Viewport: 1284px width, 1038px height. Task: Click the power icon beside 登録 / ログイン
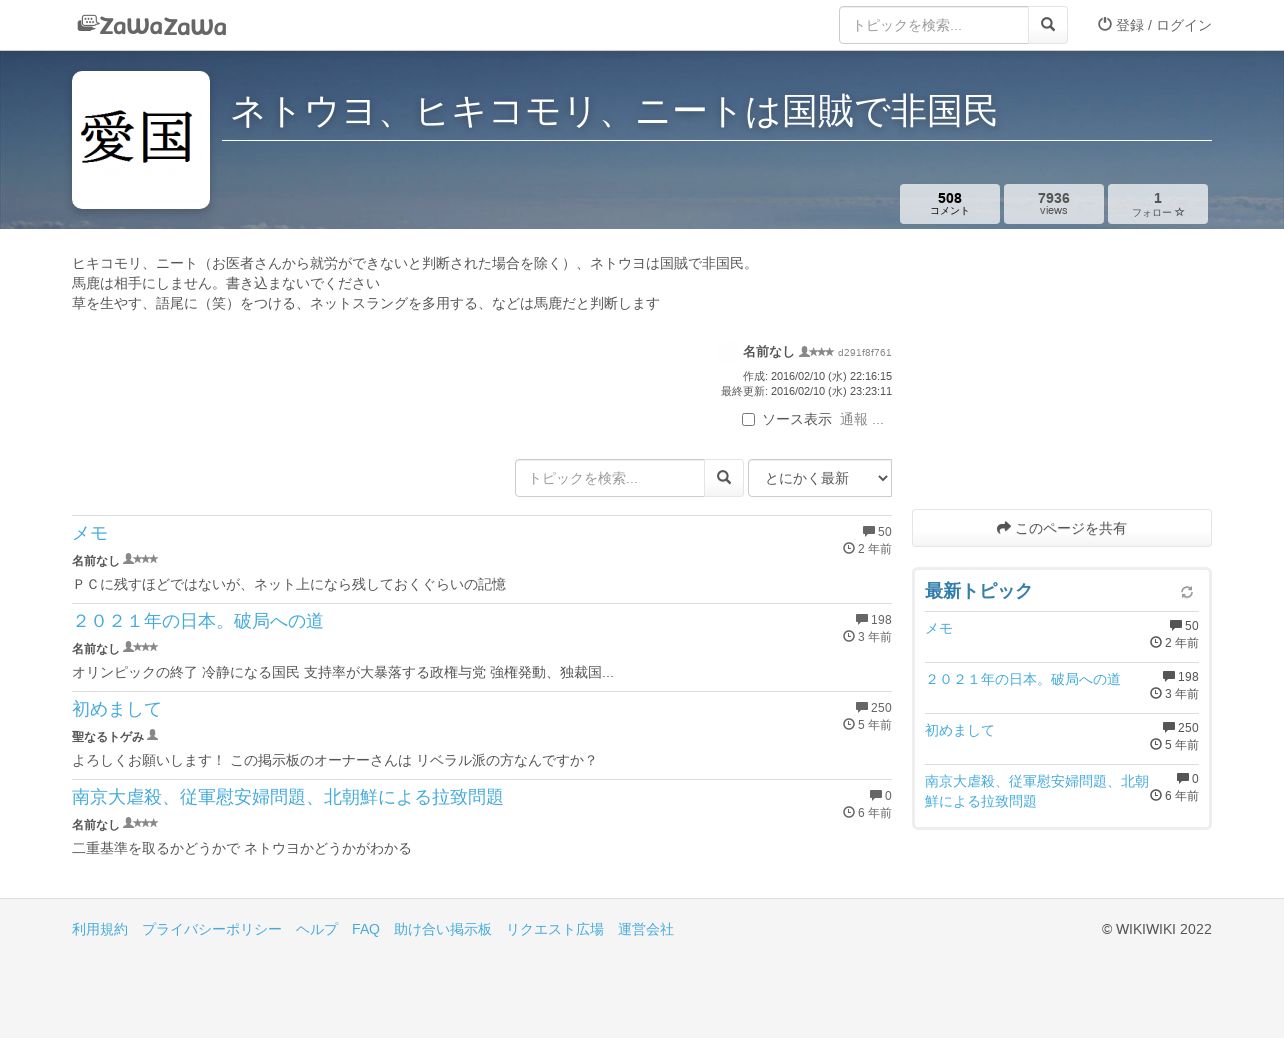click(x=1105, y=24)
